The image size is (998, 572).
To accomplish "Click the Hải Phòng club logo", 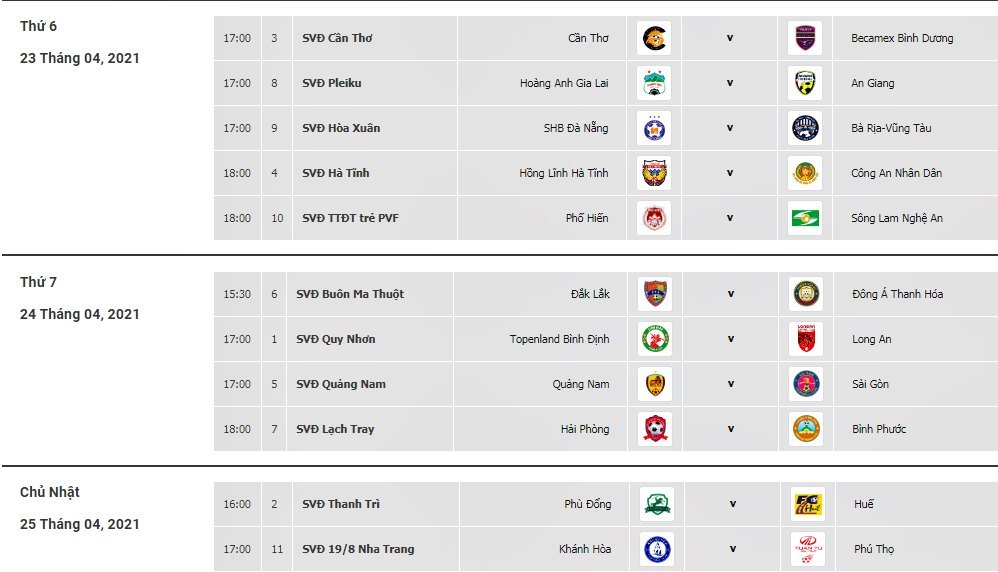I will pyautogui.click(x=655, y=430).
